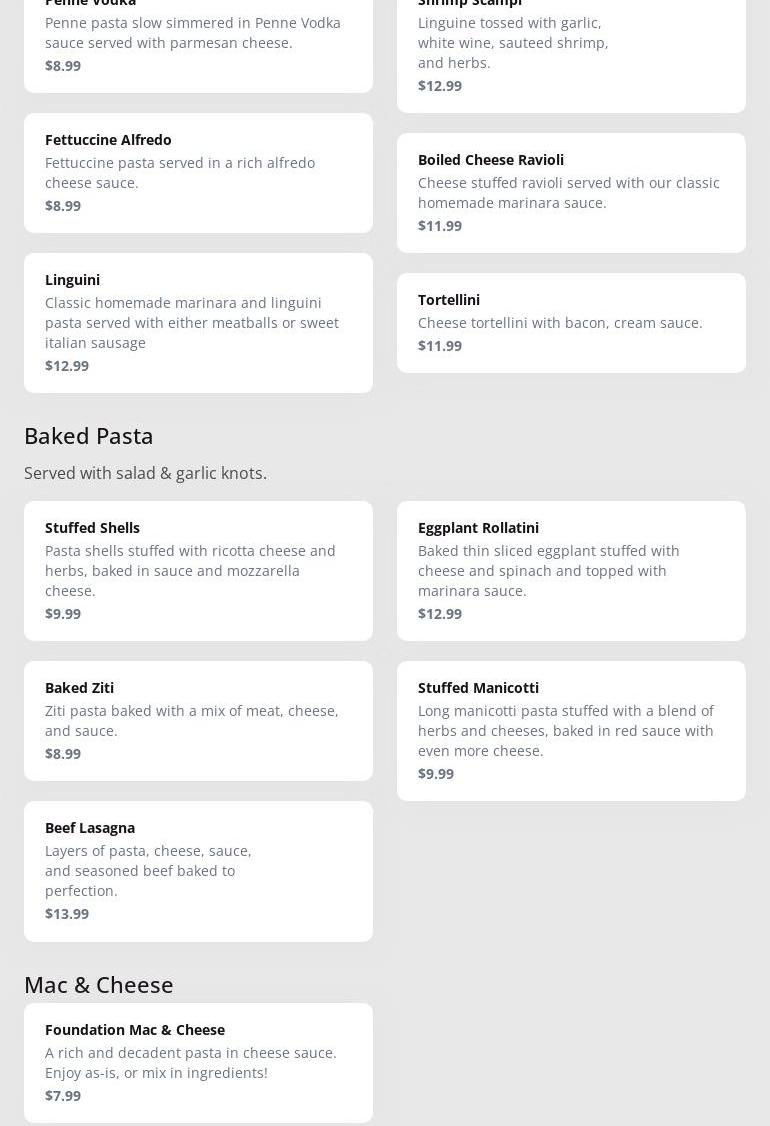Viewport: 770px width, 1126px height.
Task: Open the Stuffed Manicotti item
Action: tap(571, 730)
